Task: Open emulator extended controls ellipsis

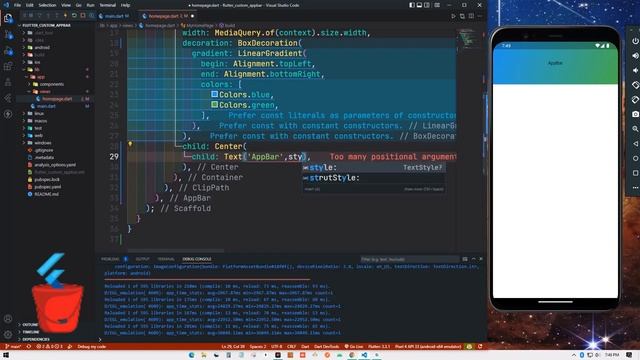Action: (x=635, y=188)
